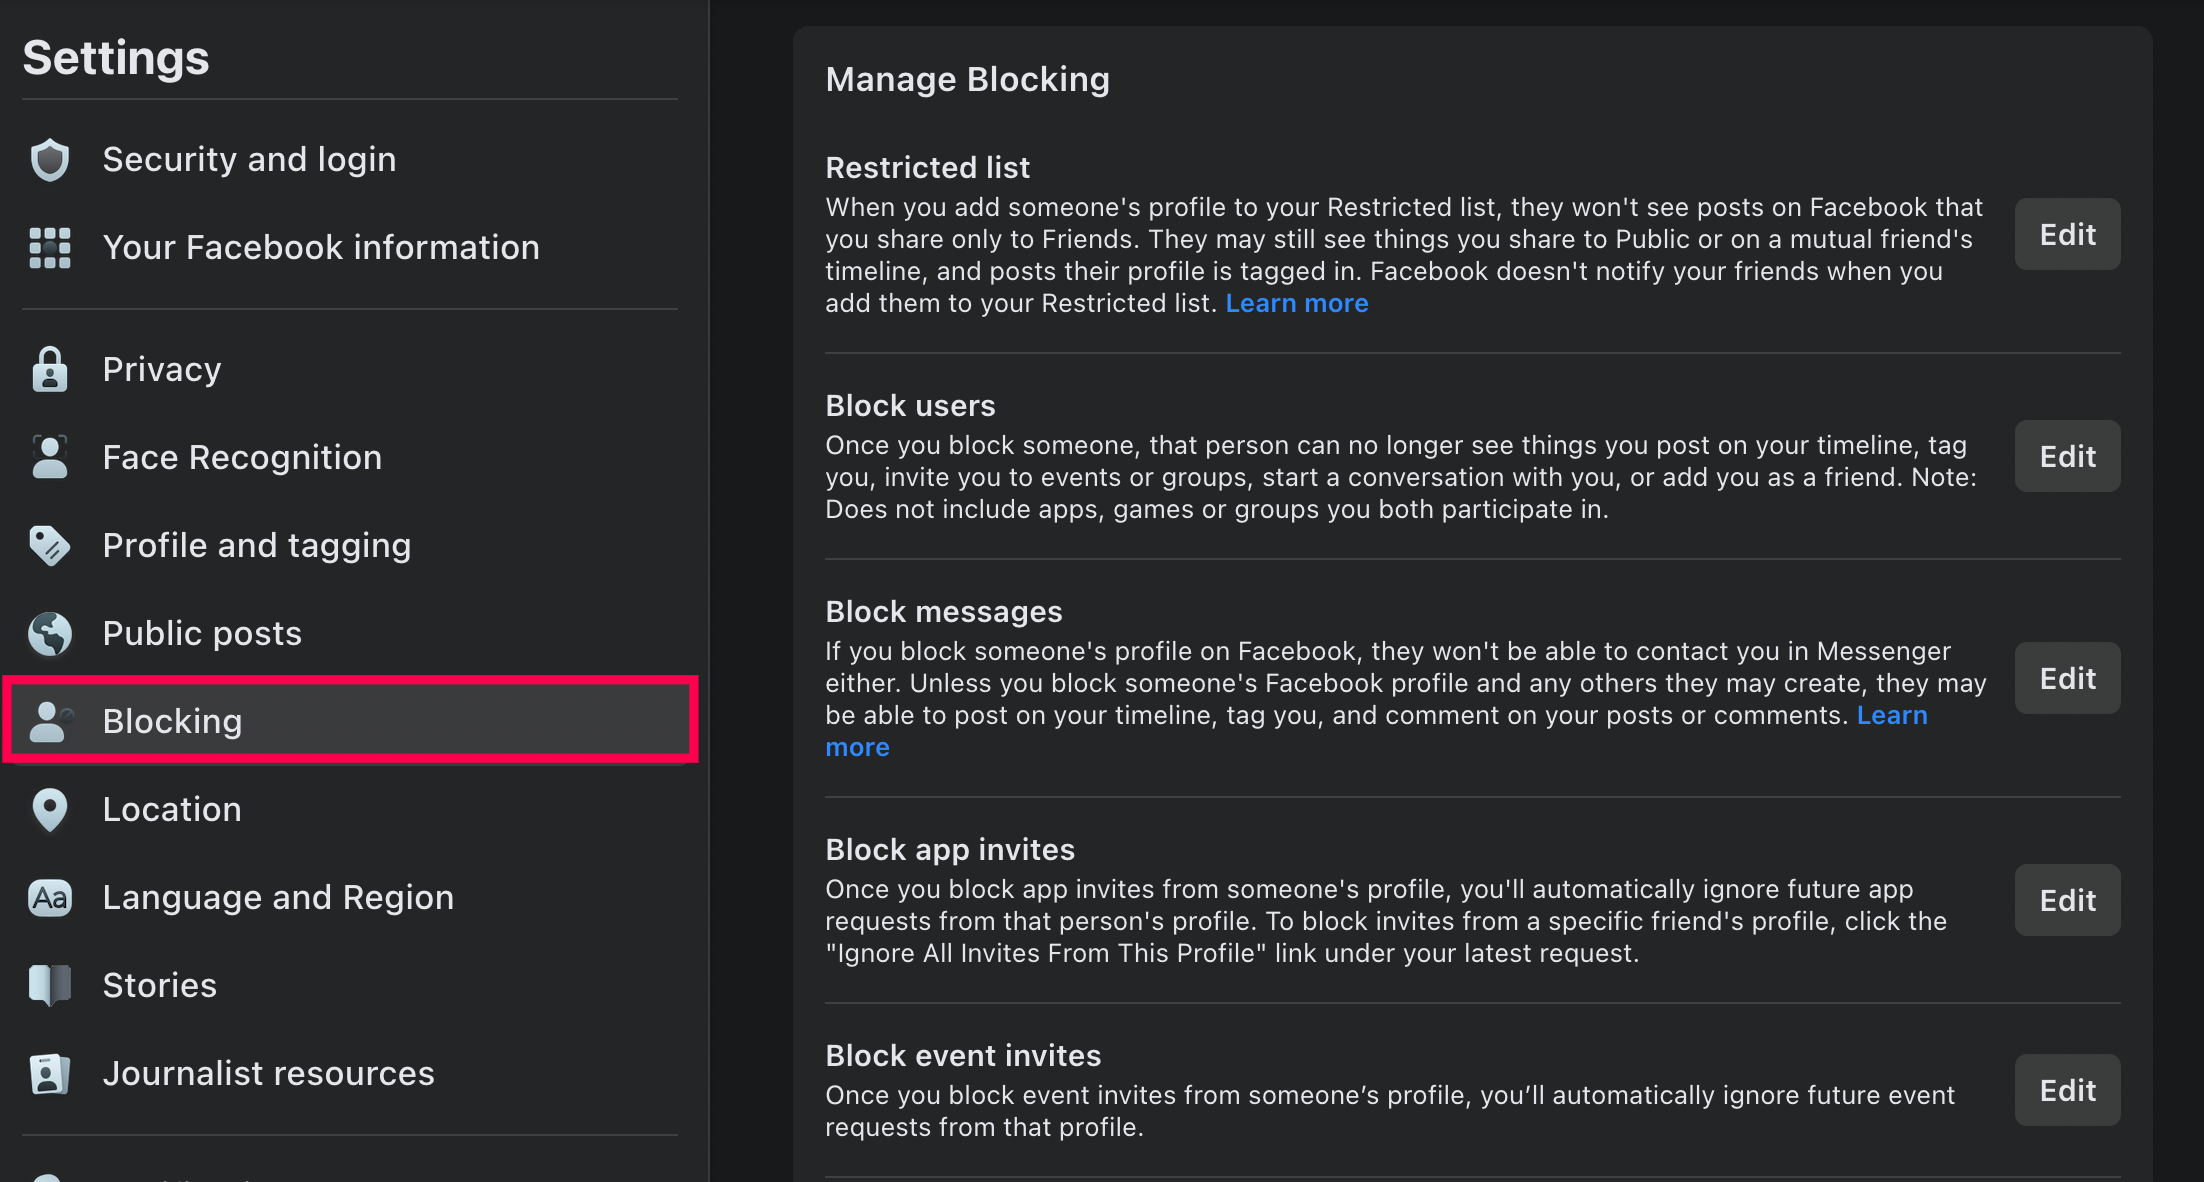Click the Stories book icon
Viewport: 2204px width, 1182px height.
tap(50, 986)
